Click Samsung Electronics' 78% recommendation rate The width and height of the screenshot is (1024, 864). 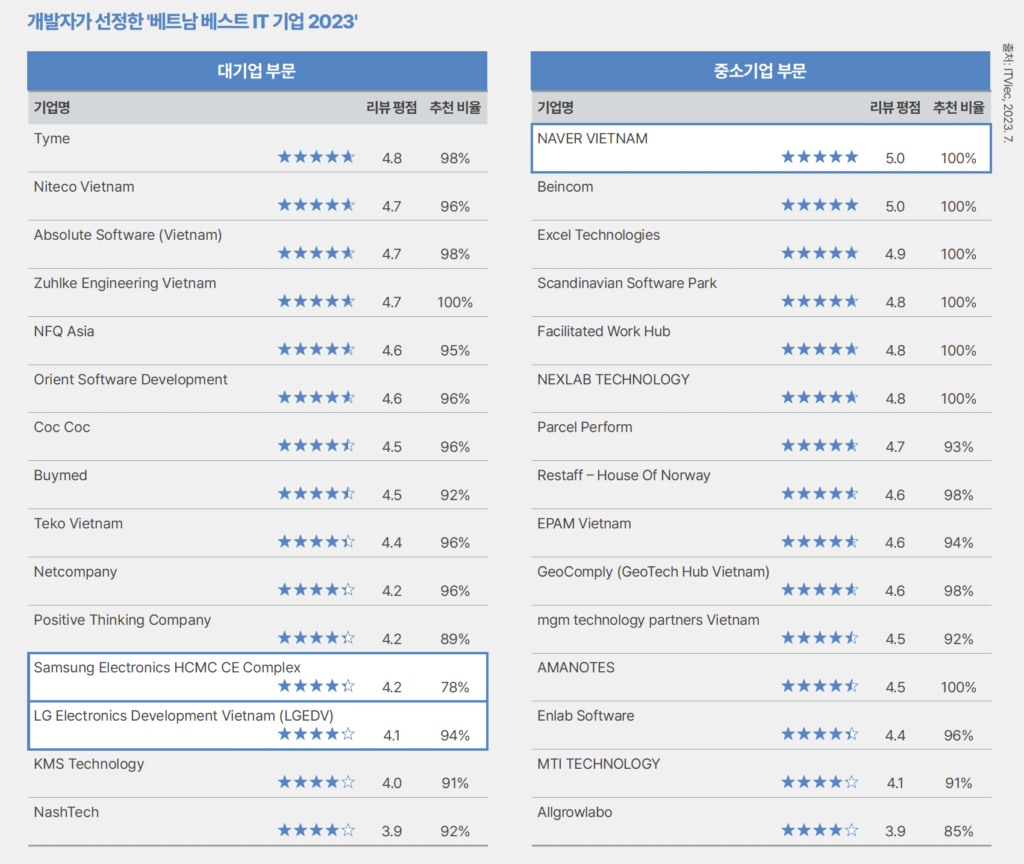[x=455, y=687]
